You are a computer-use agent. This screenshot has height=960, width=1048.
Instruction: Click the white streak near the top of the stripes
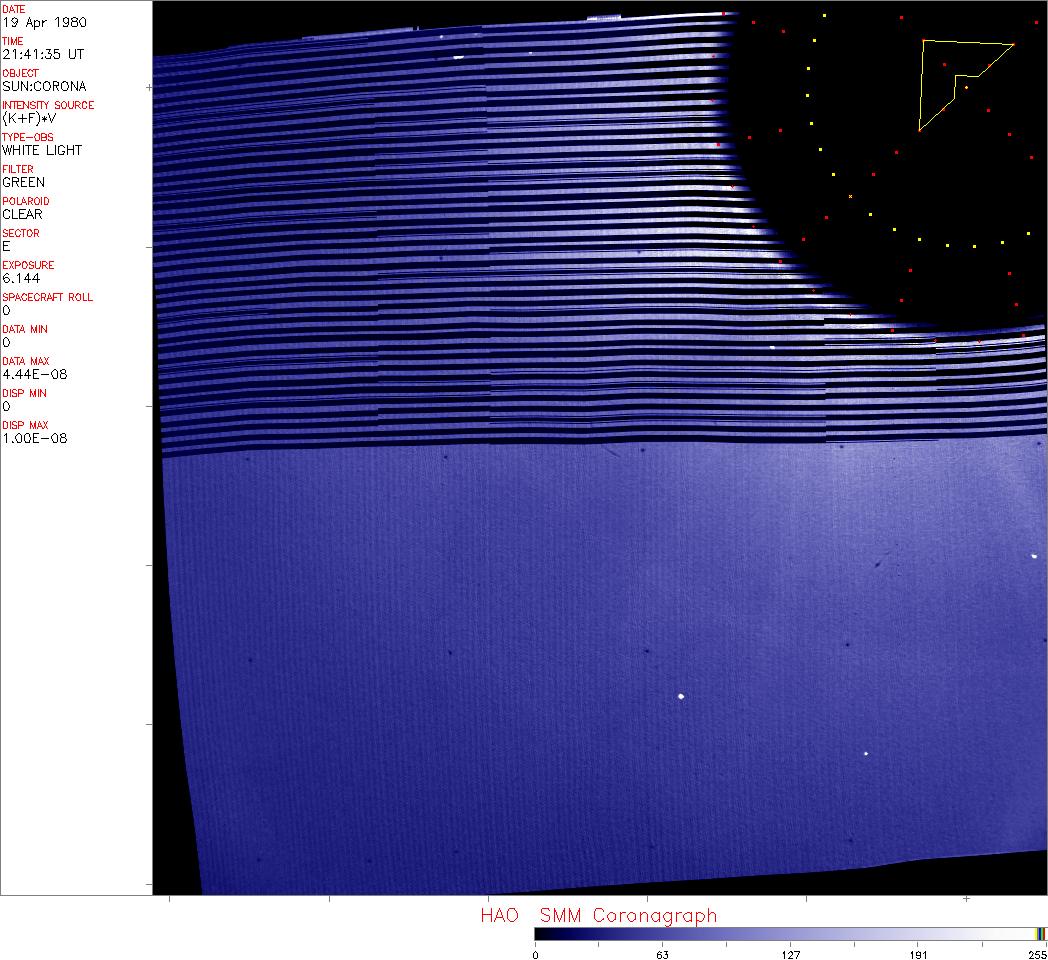point(458,57)
